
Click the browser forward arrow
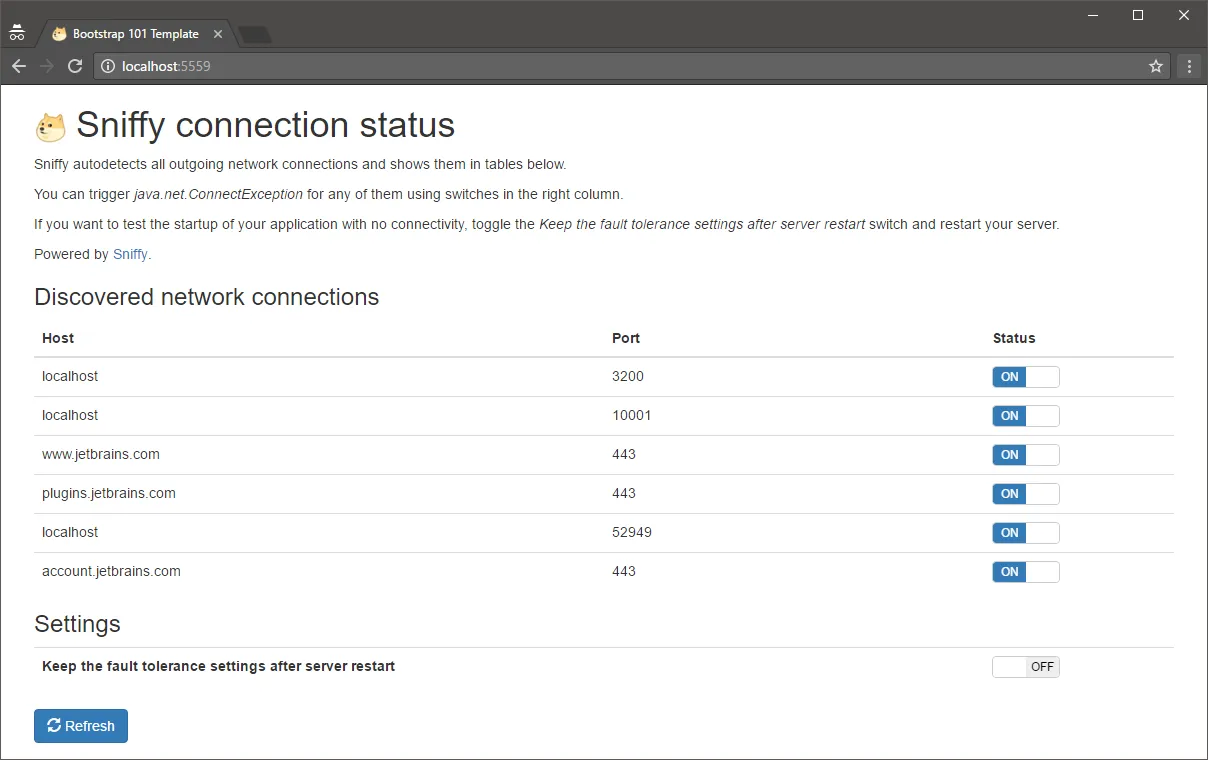tap(47, 66)
